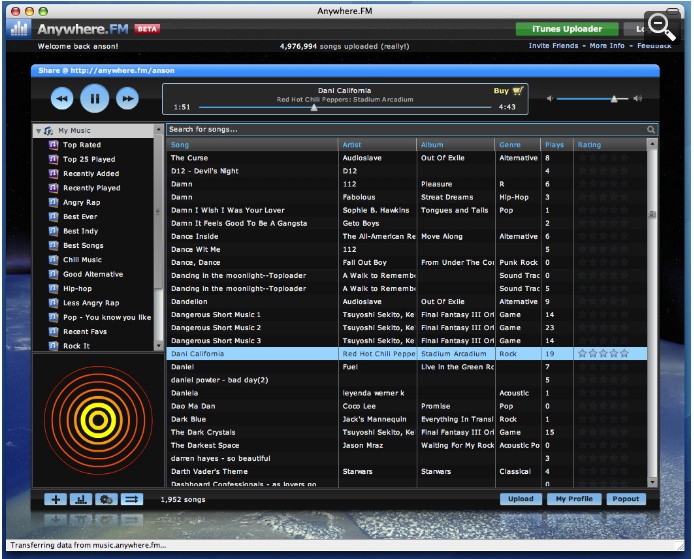Select song The Curse by Audioslave

407,158
